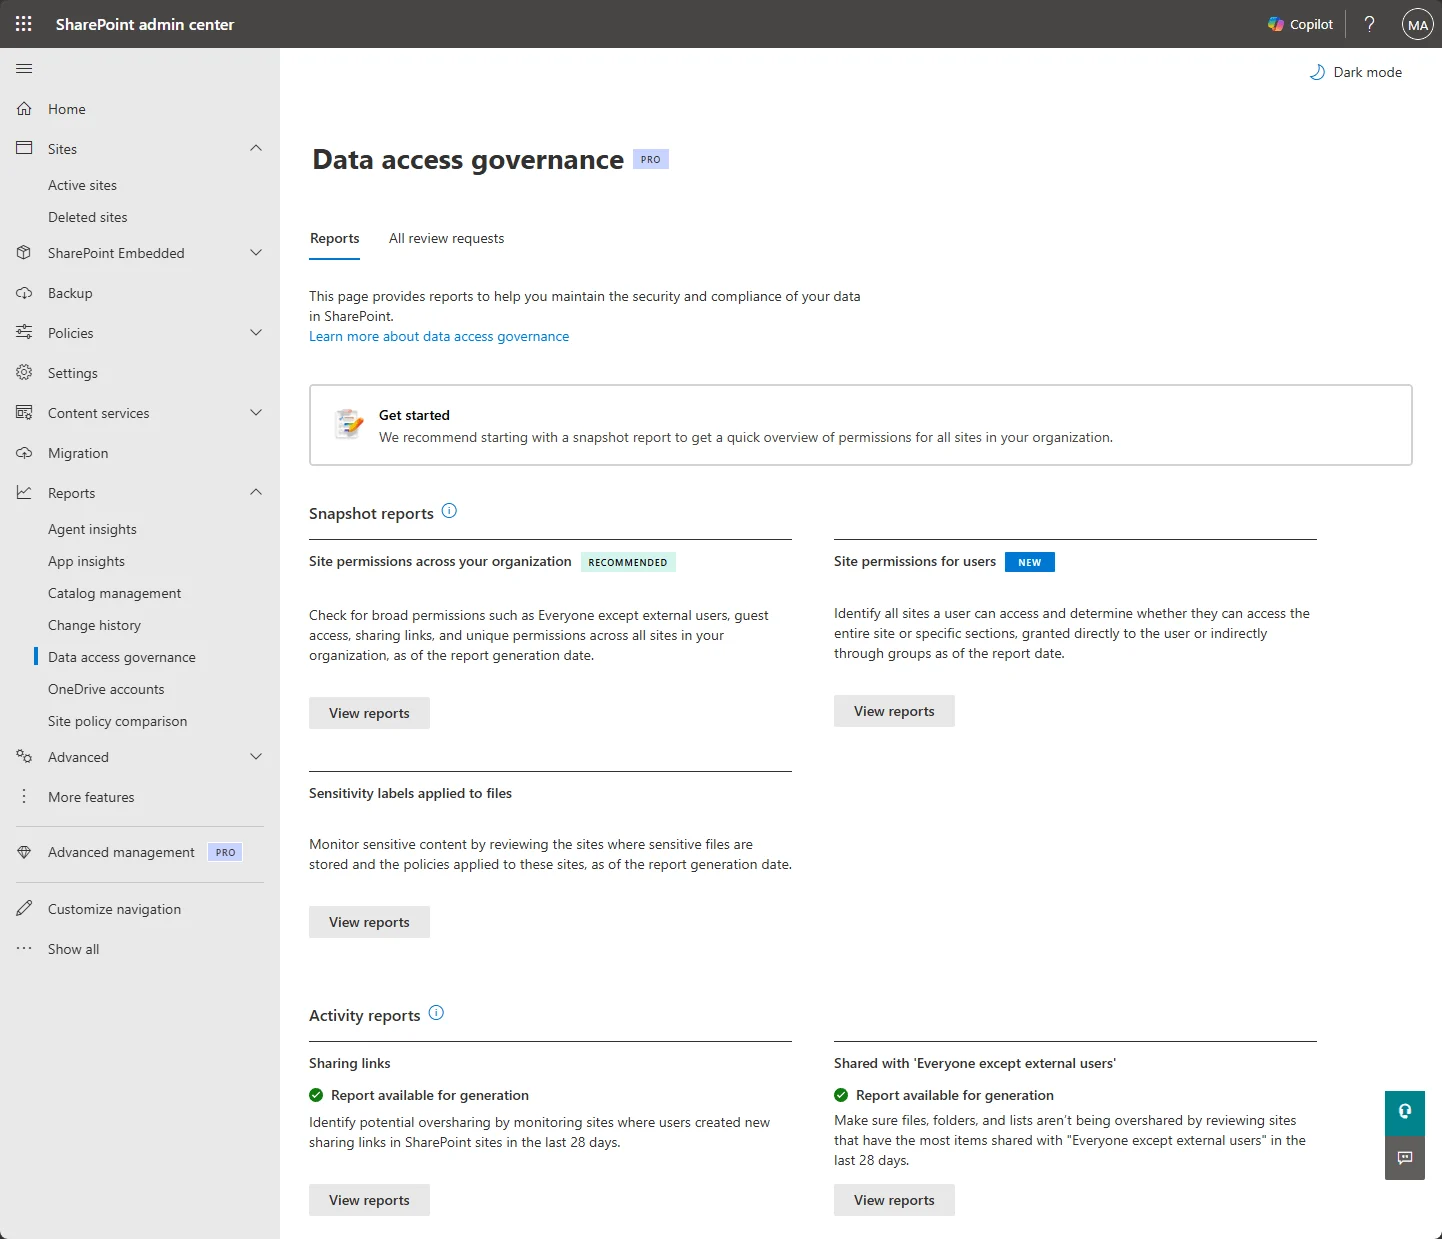This screenshot has height=1239, width=1442.
Task: Click the Activity reports info icon
Action: pyautogui.click(x=436, y=1013)
